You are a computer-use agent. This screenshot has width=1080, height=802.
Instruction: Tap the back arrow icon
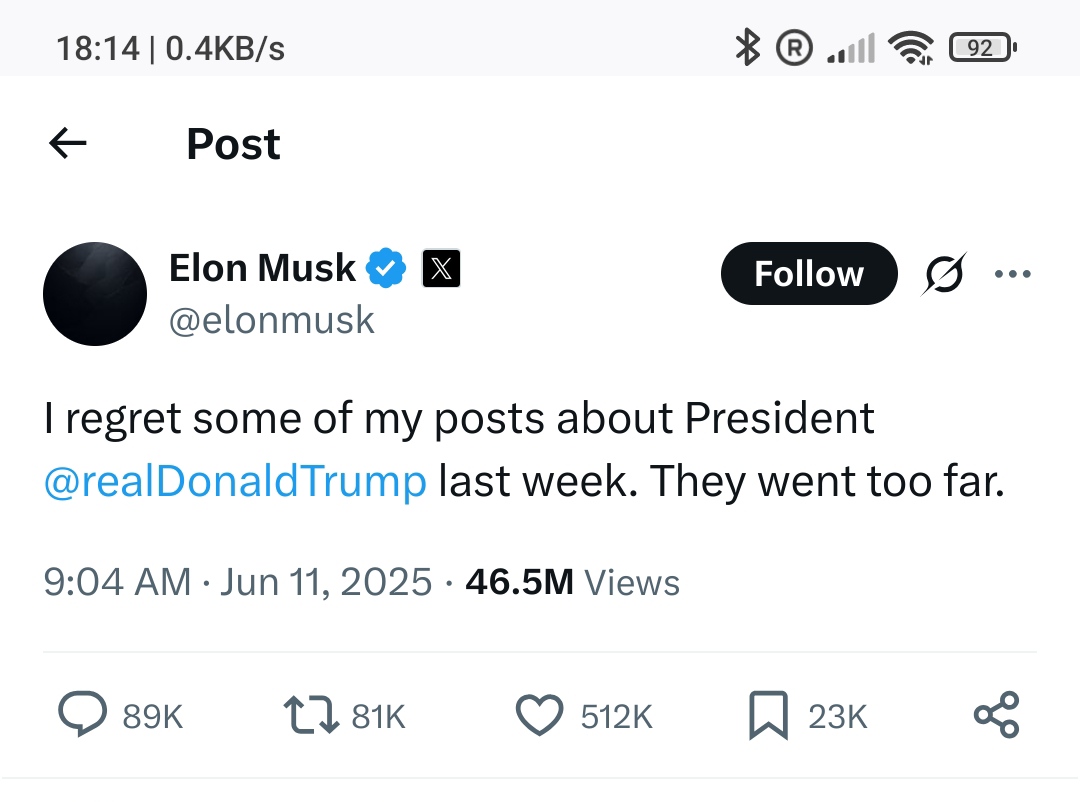pos(68,144)
